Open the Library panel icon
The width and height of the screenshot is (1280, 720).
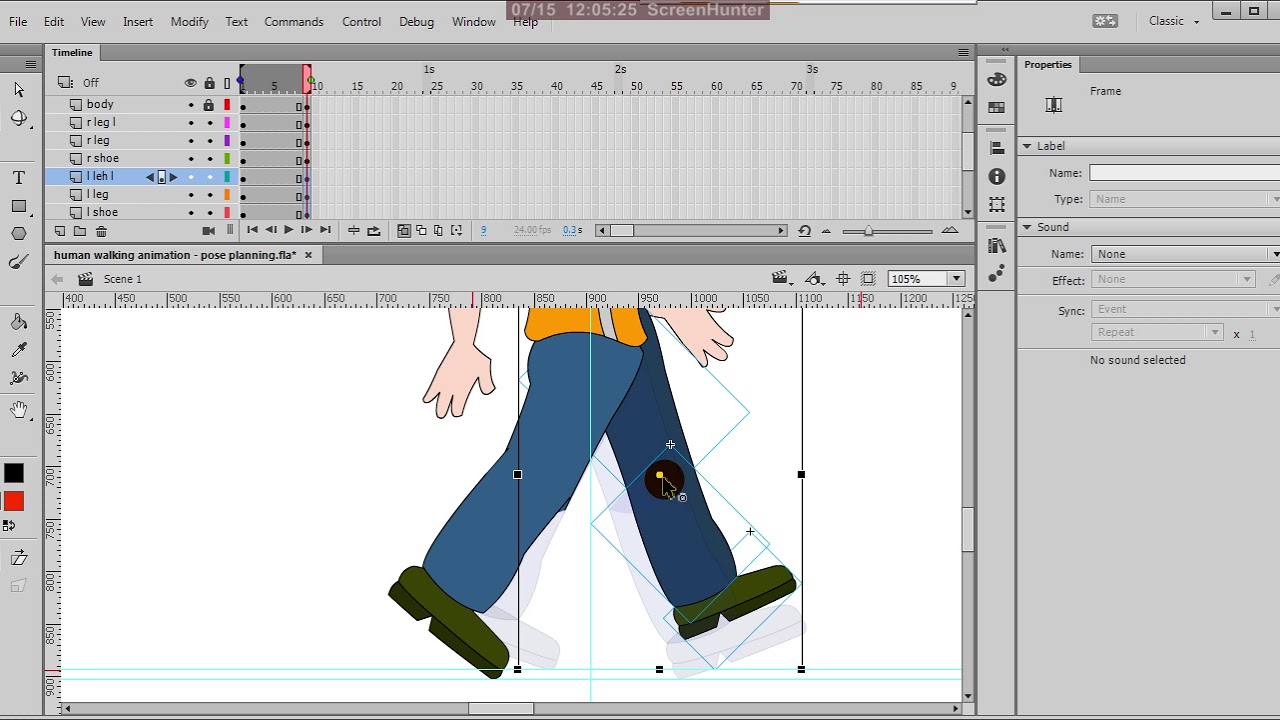[997, 245]
